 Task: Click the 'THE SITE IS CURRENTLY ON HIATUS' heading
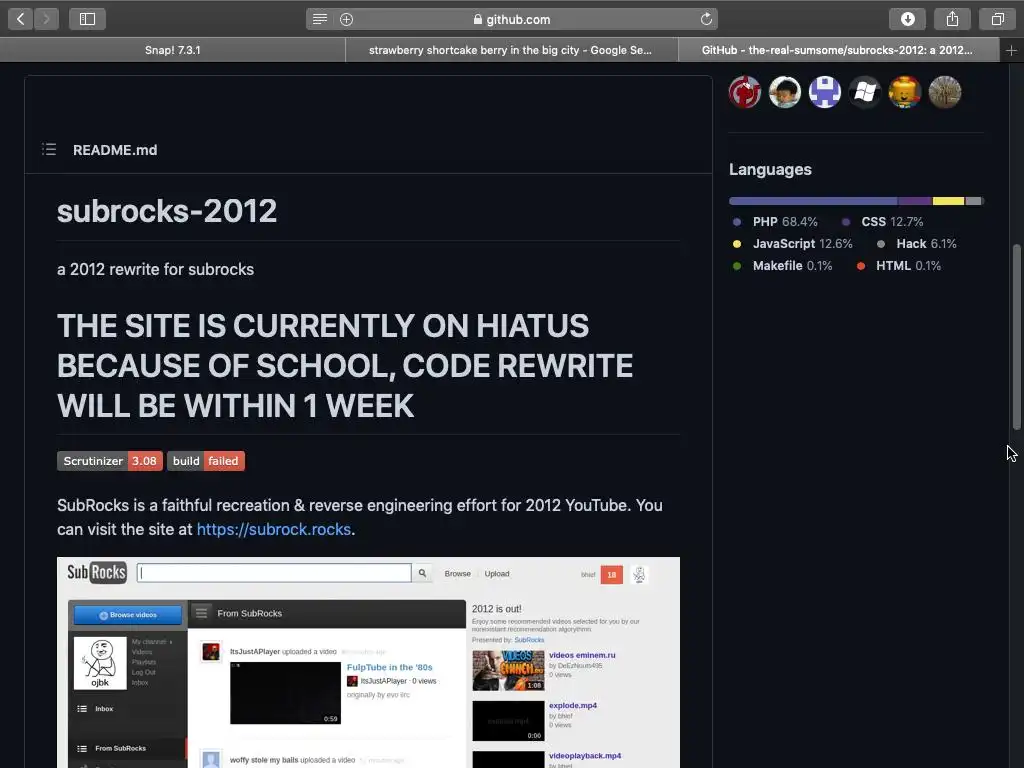pyautogui.click(x=345, y=366)
